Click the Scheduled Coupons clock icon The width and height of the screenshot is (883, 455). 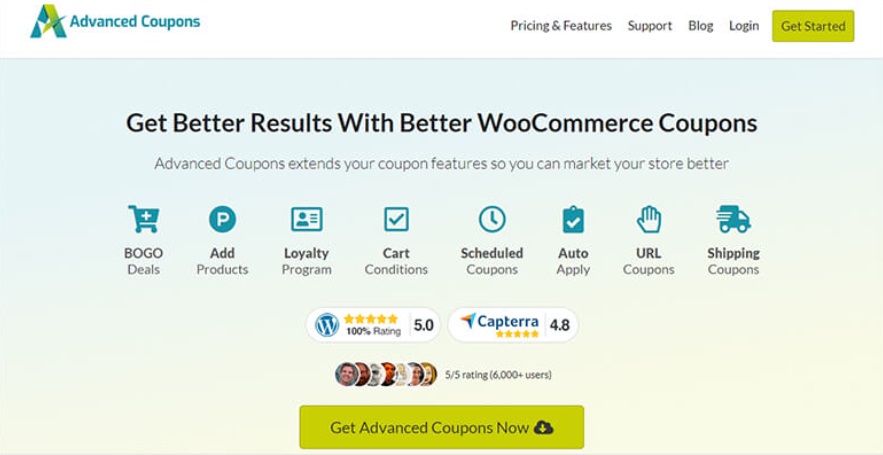[492, 219]
